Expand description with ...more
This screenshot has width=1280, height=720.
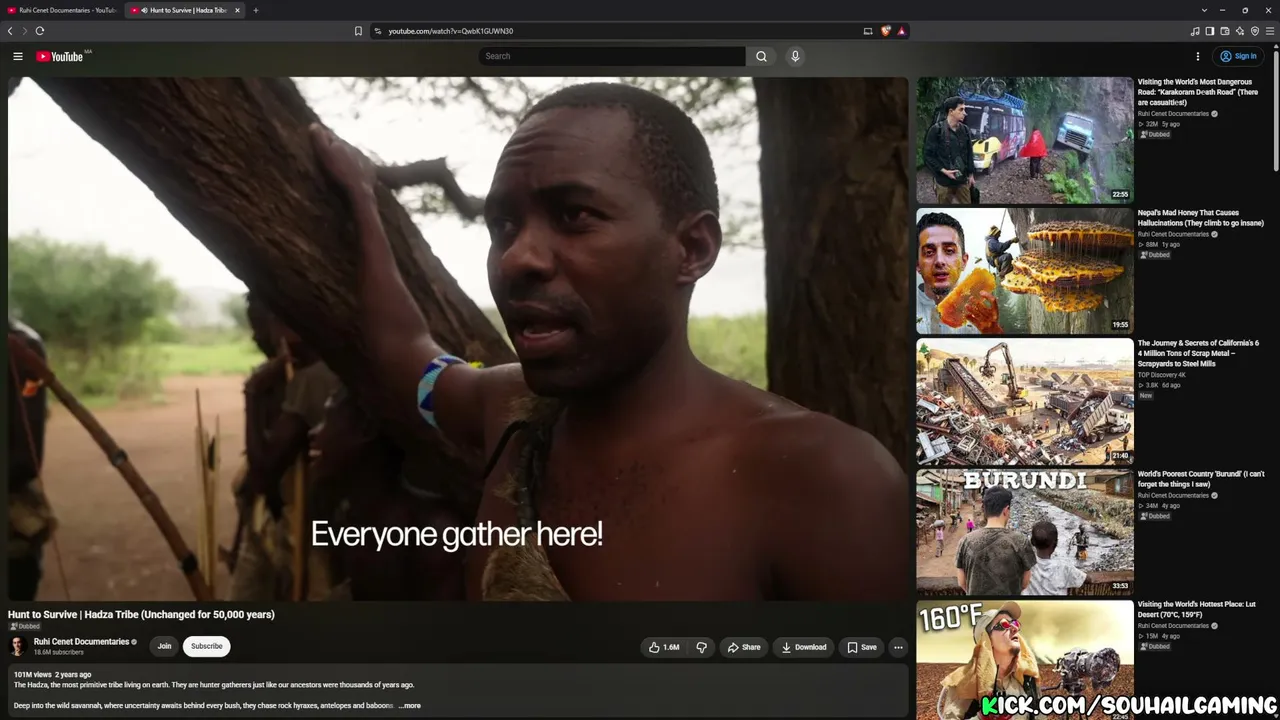pos(410,706)
